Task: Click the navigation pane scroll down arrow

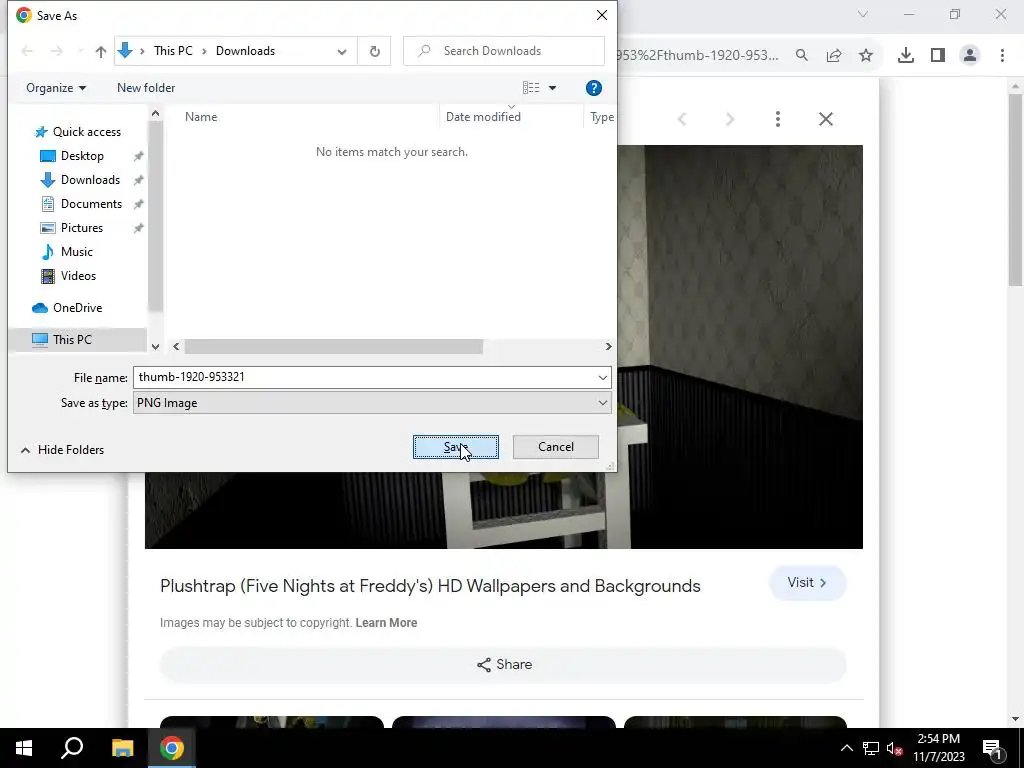Action: pyautogui.click(x=155, y=346)
